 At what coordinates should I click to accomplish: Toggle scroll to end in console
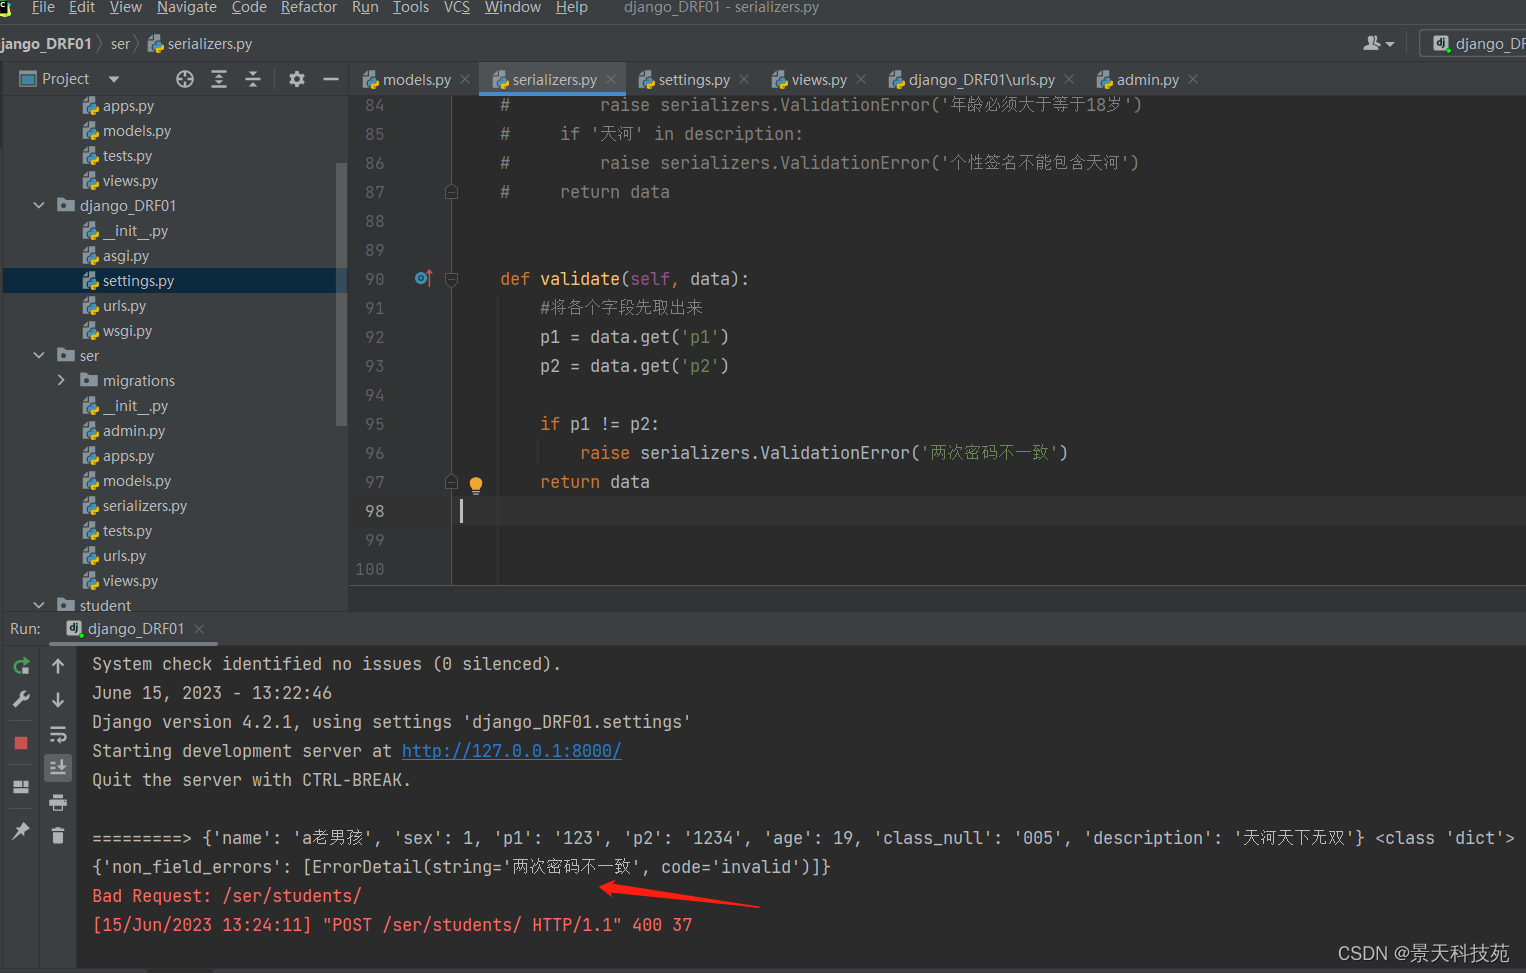[58, 768]
